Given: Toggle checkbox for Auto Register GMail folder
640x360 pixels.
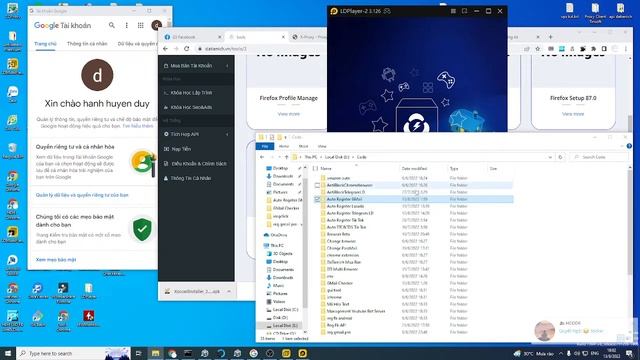Looking at the screenshot, I should click(x=317, y=199).
